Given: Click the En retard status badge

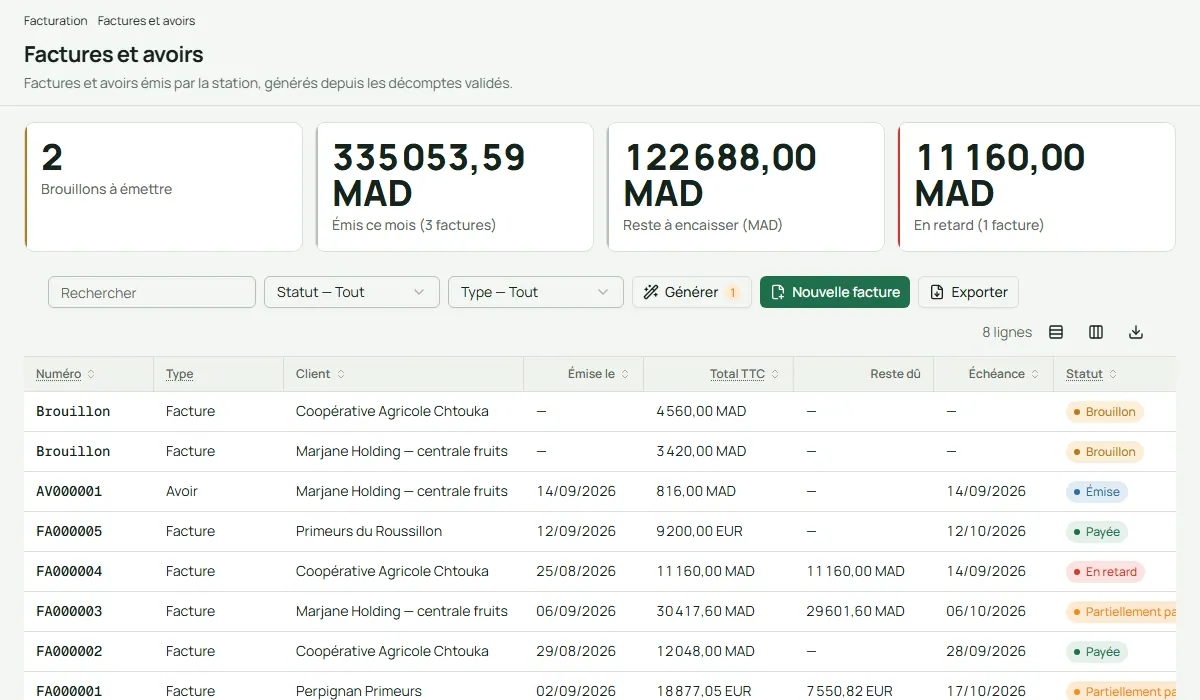Looking at the screenshot, I should [1105, 572].
